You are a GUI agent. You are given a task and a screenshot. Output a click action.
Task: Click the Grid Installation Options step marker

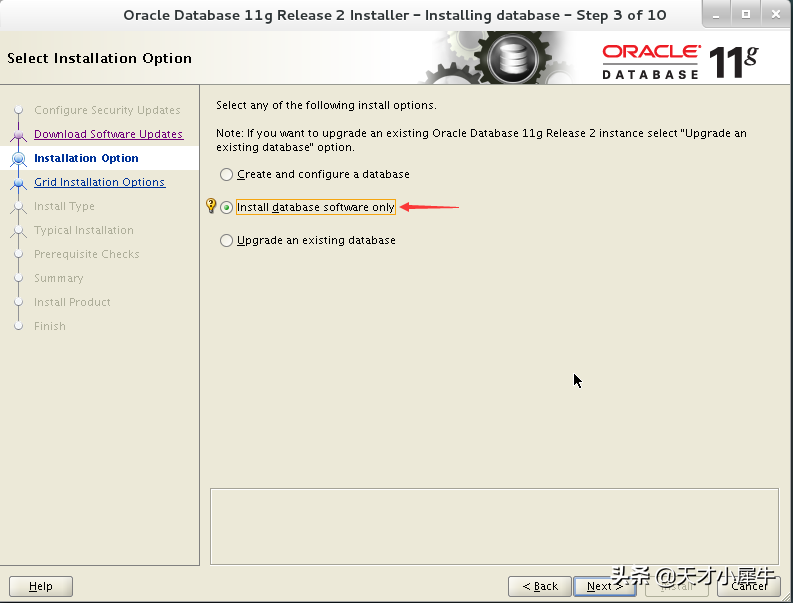coord(19,183)
